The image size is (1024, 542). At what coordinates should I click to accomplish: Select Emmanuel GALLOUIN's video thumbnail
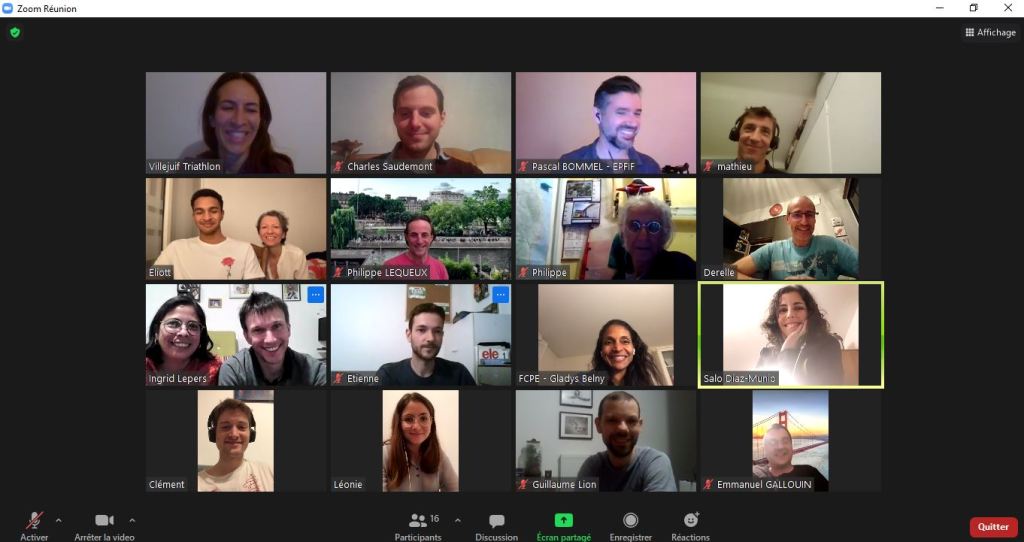[x=790, y=441]
